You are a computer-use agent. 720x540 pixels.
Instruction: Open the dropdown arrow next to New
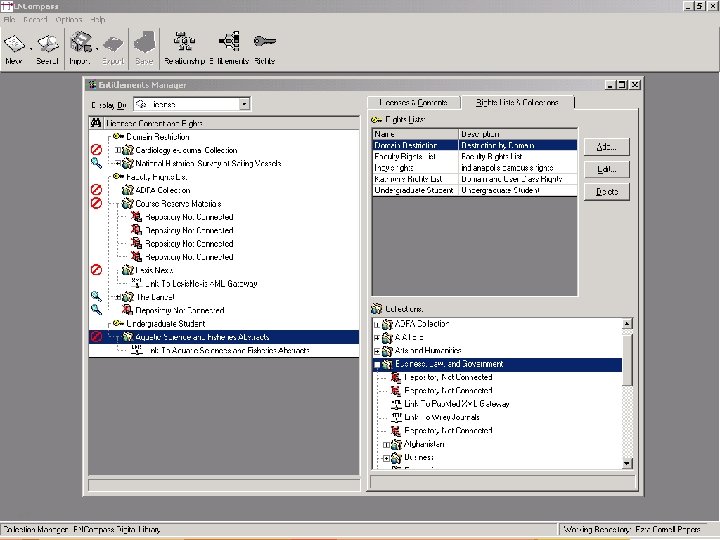tap(31, 48)
